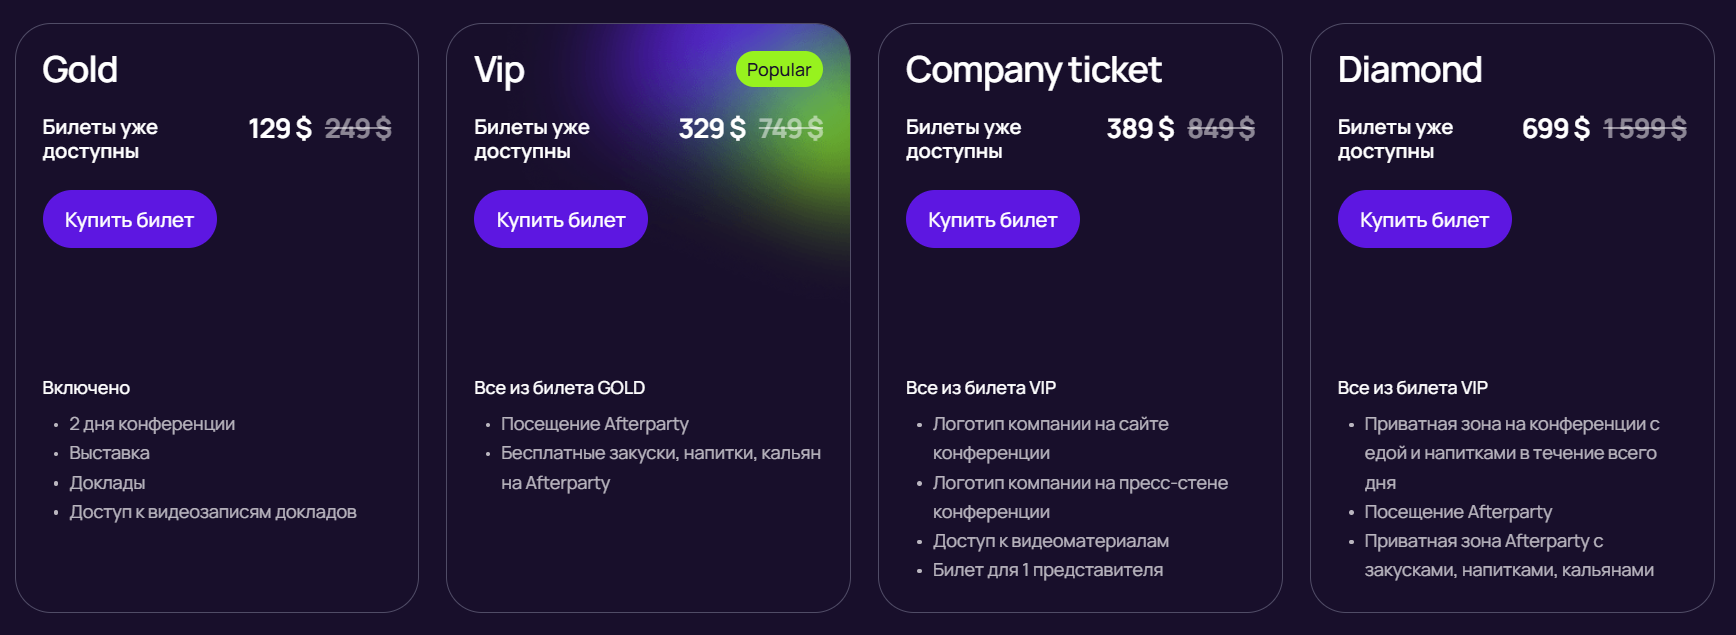Click the Vip price "329 $"

pyautogui.click(x=712, y=129)
